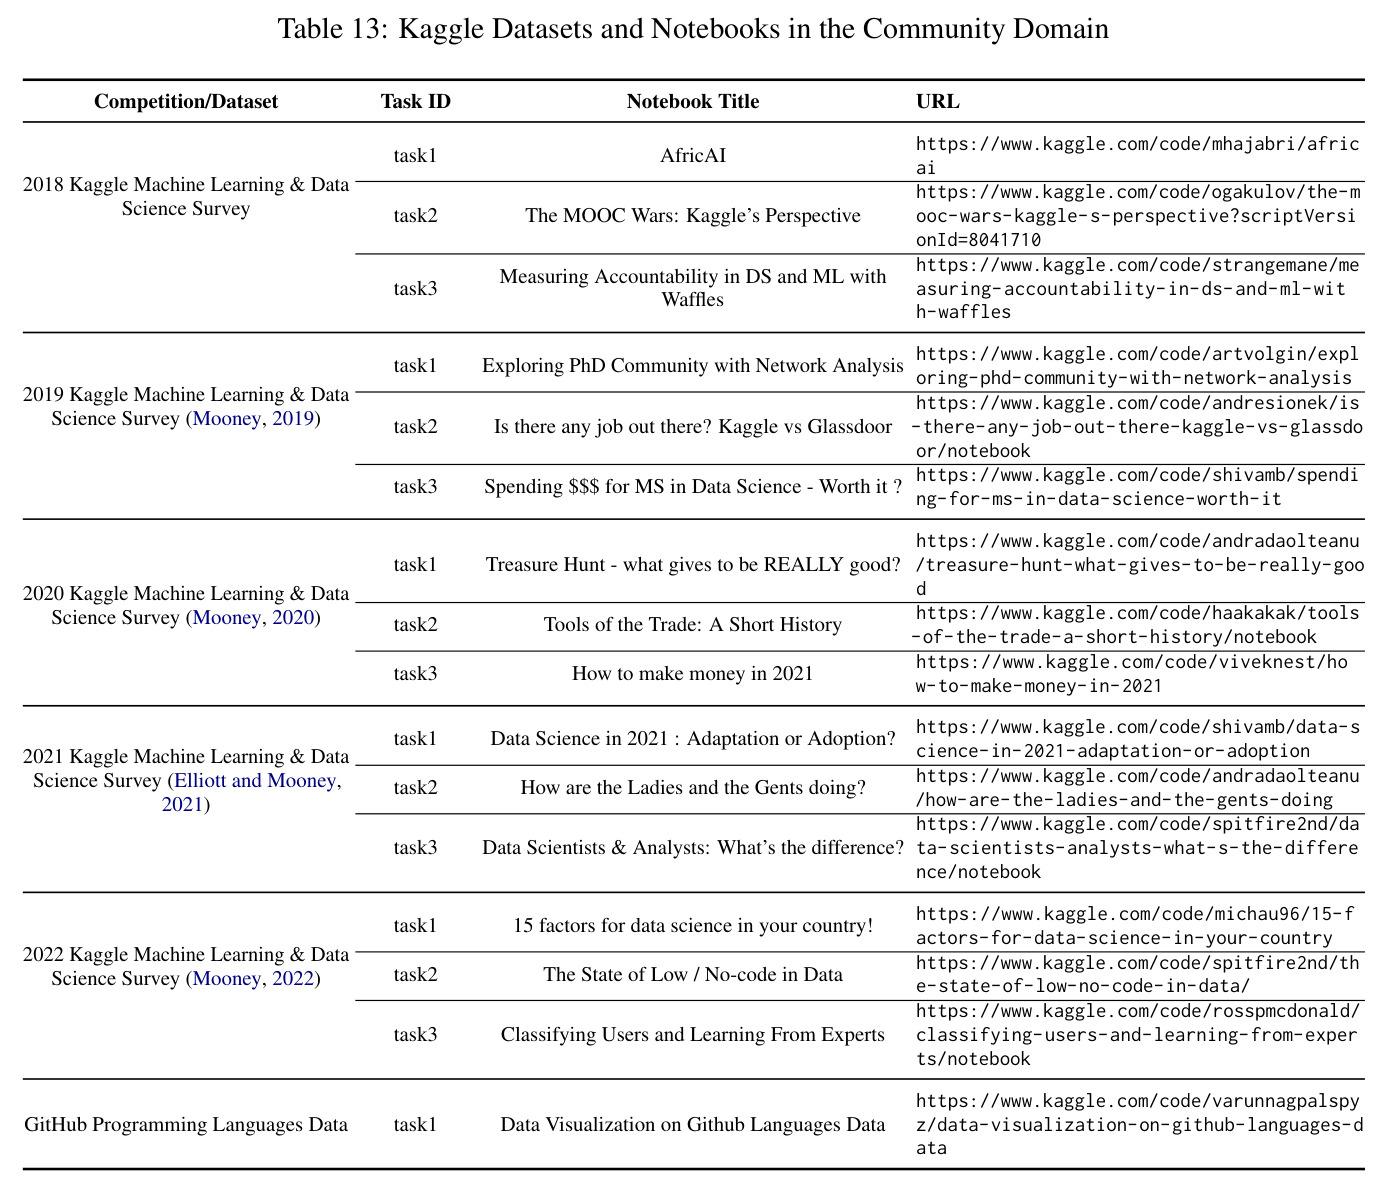
Task: Click the Mooney, 2022 citation link
Action: [254, 979]
